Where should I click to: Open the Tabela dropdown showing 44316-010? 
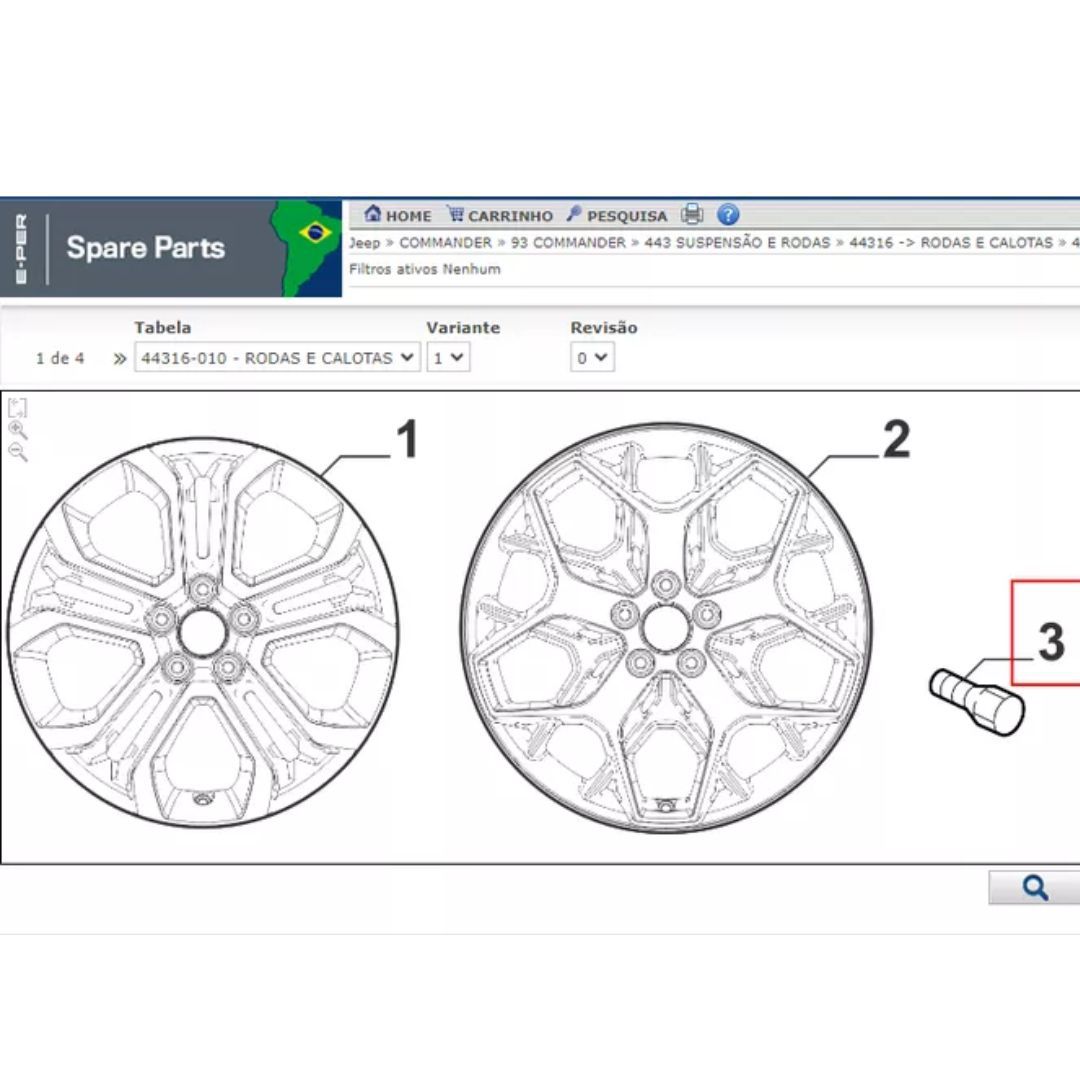(x=278, y=357)
